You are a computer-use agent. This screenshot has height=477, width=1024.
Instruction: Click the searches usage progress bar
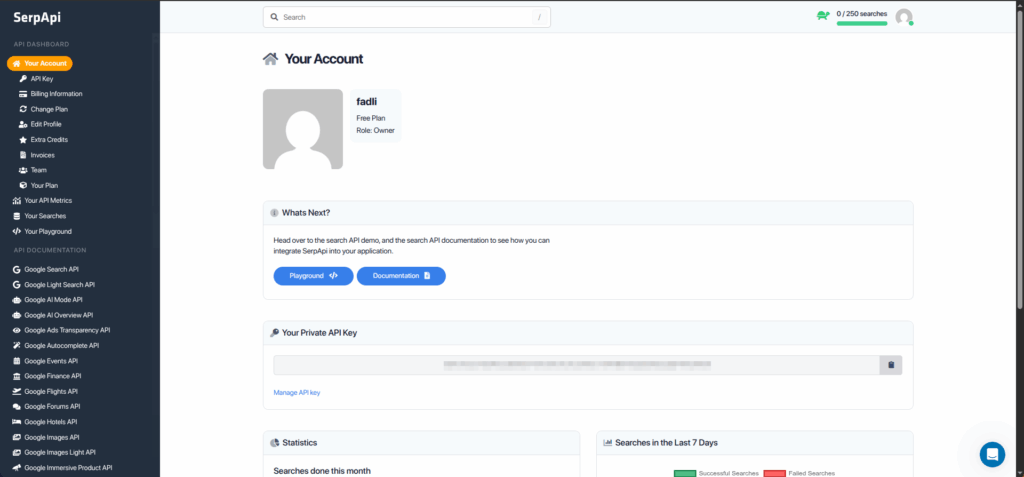click(861, 23)
